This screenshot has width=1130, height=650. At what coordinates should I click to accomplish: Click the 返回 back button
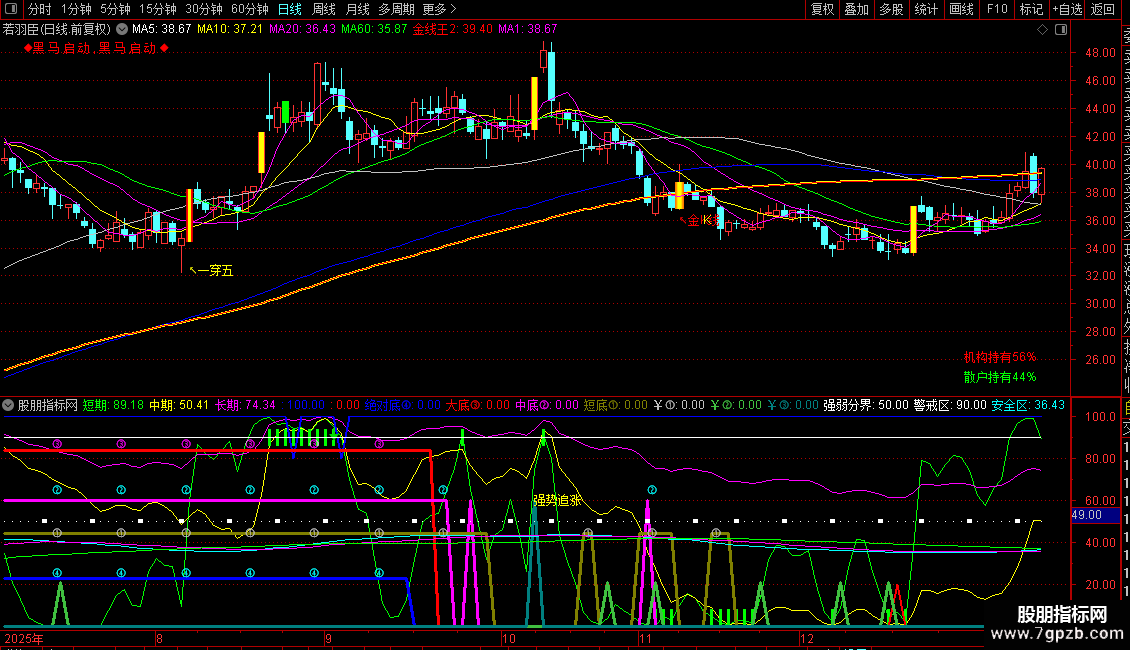tap(1103, 9)
